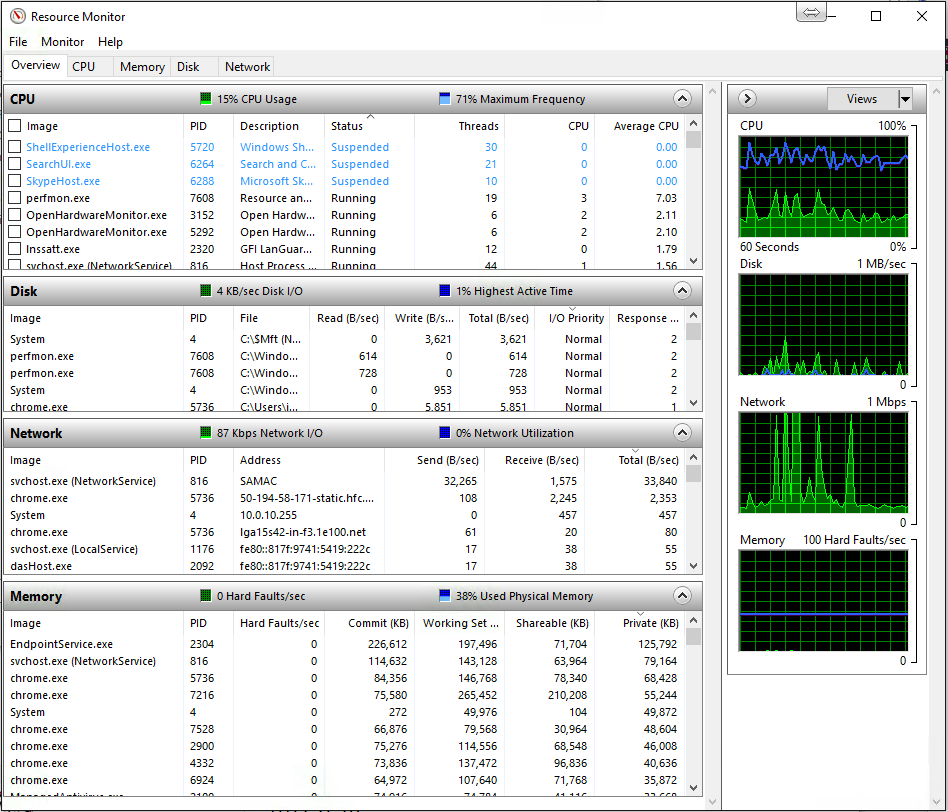Click the Used Physical Memory indicator icon
Viewport: 948px width, 812px height.
click(445, 596)
